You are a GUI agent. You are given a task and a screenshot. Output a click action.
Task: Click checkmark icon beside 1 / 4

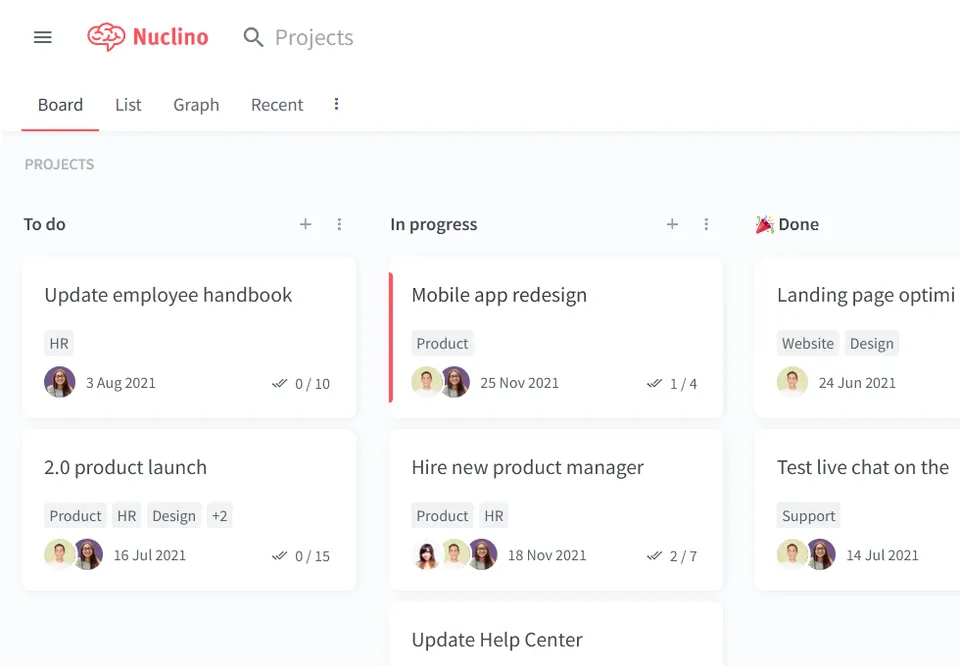tap(654, 383)
